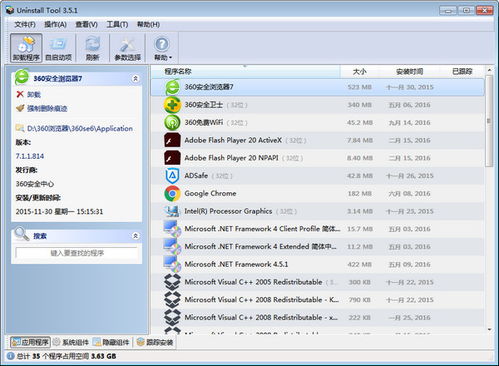This screenshot has height=366, width=499.
Task: Open the 工具(T) menu
Action: pyautogui.click(x=117, y=24)
